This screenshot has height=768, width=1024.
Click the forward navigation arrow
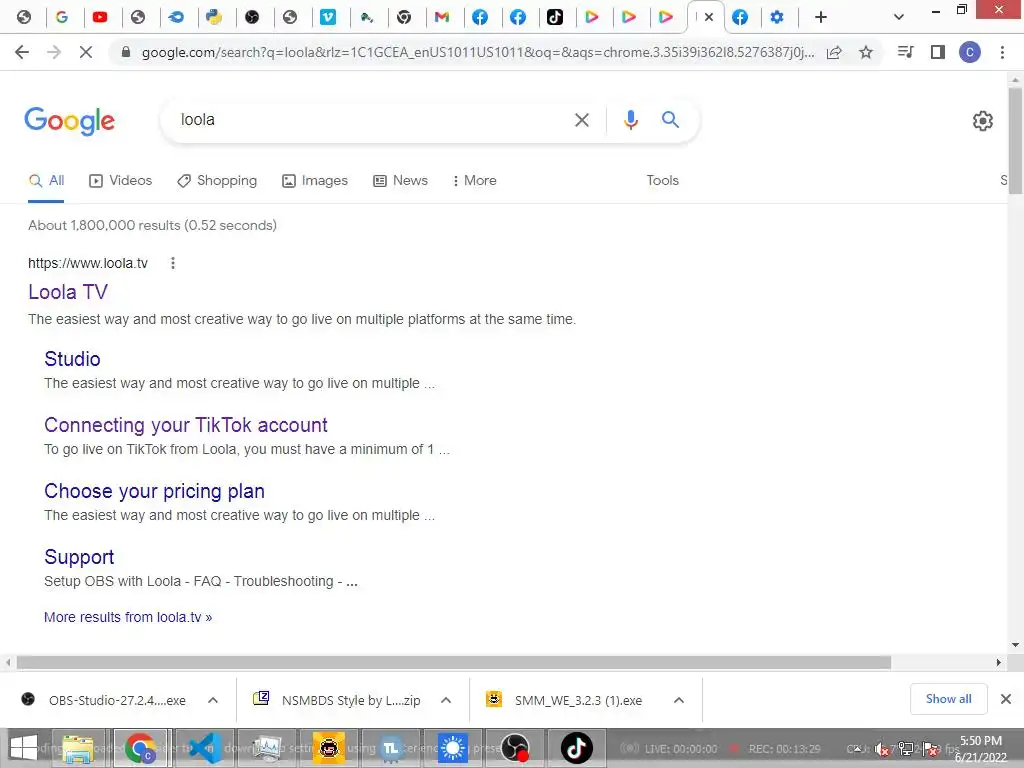(x=54, y=52)
